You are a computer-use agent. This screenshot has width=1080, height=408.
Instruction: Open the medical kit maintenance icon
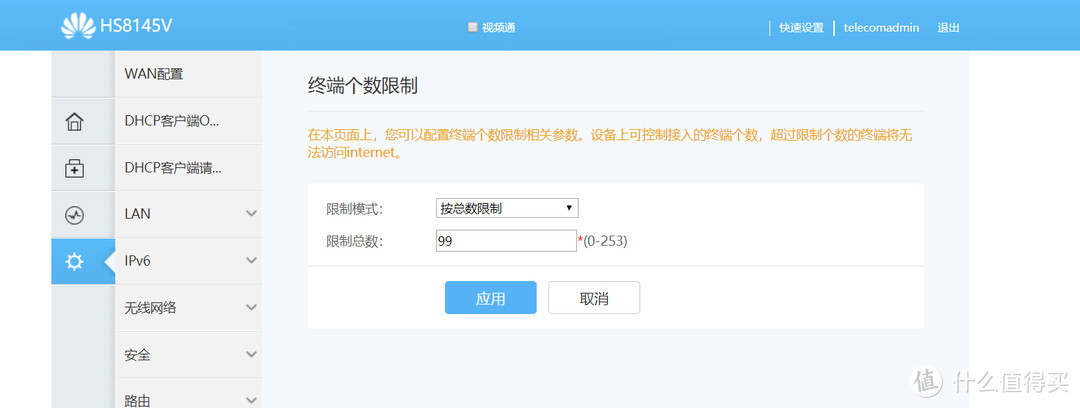74,169
